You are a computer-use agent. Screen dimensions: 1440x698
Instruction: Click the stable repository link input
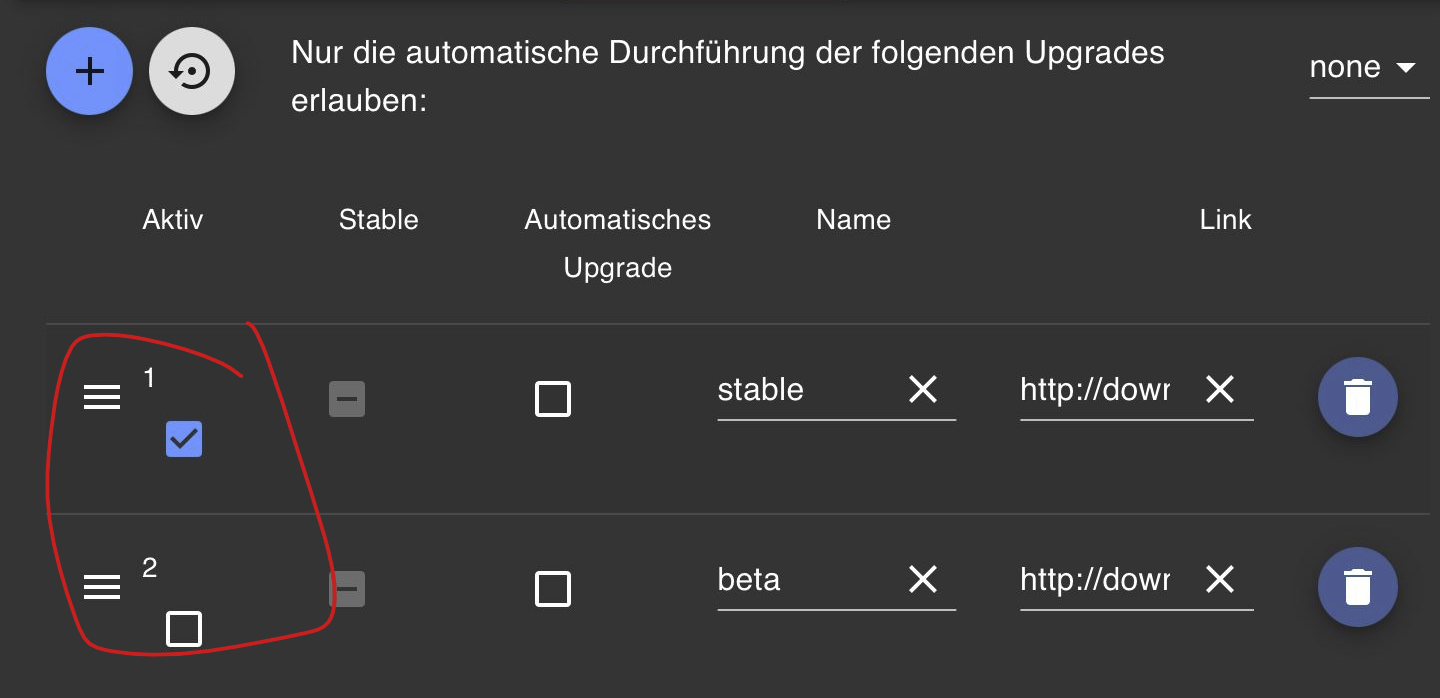coord(1095,390)
